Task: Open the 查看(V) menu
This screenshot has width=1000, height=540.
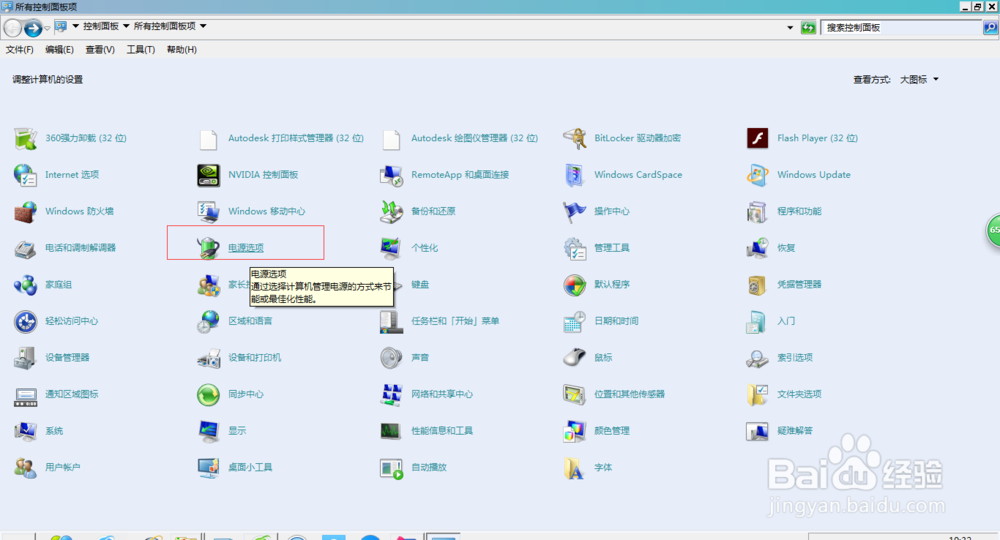Action: point(100,50)
